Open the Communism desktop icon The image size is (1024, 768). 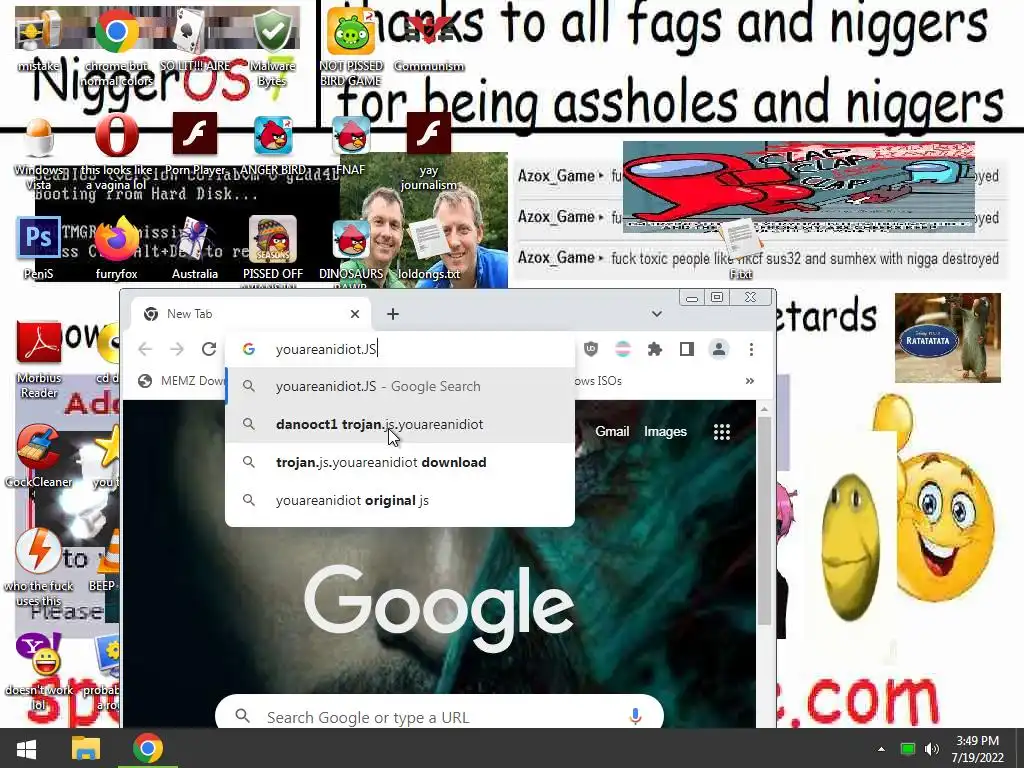pos(429,40)
